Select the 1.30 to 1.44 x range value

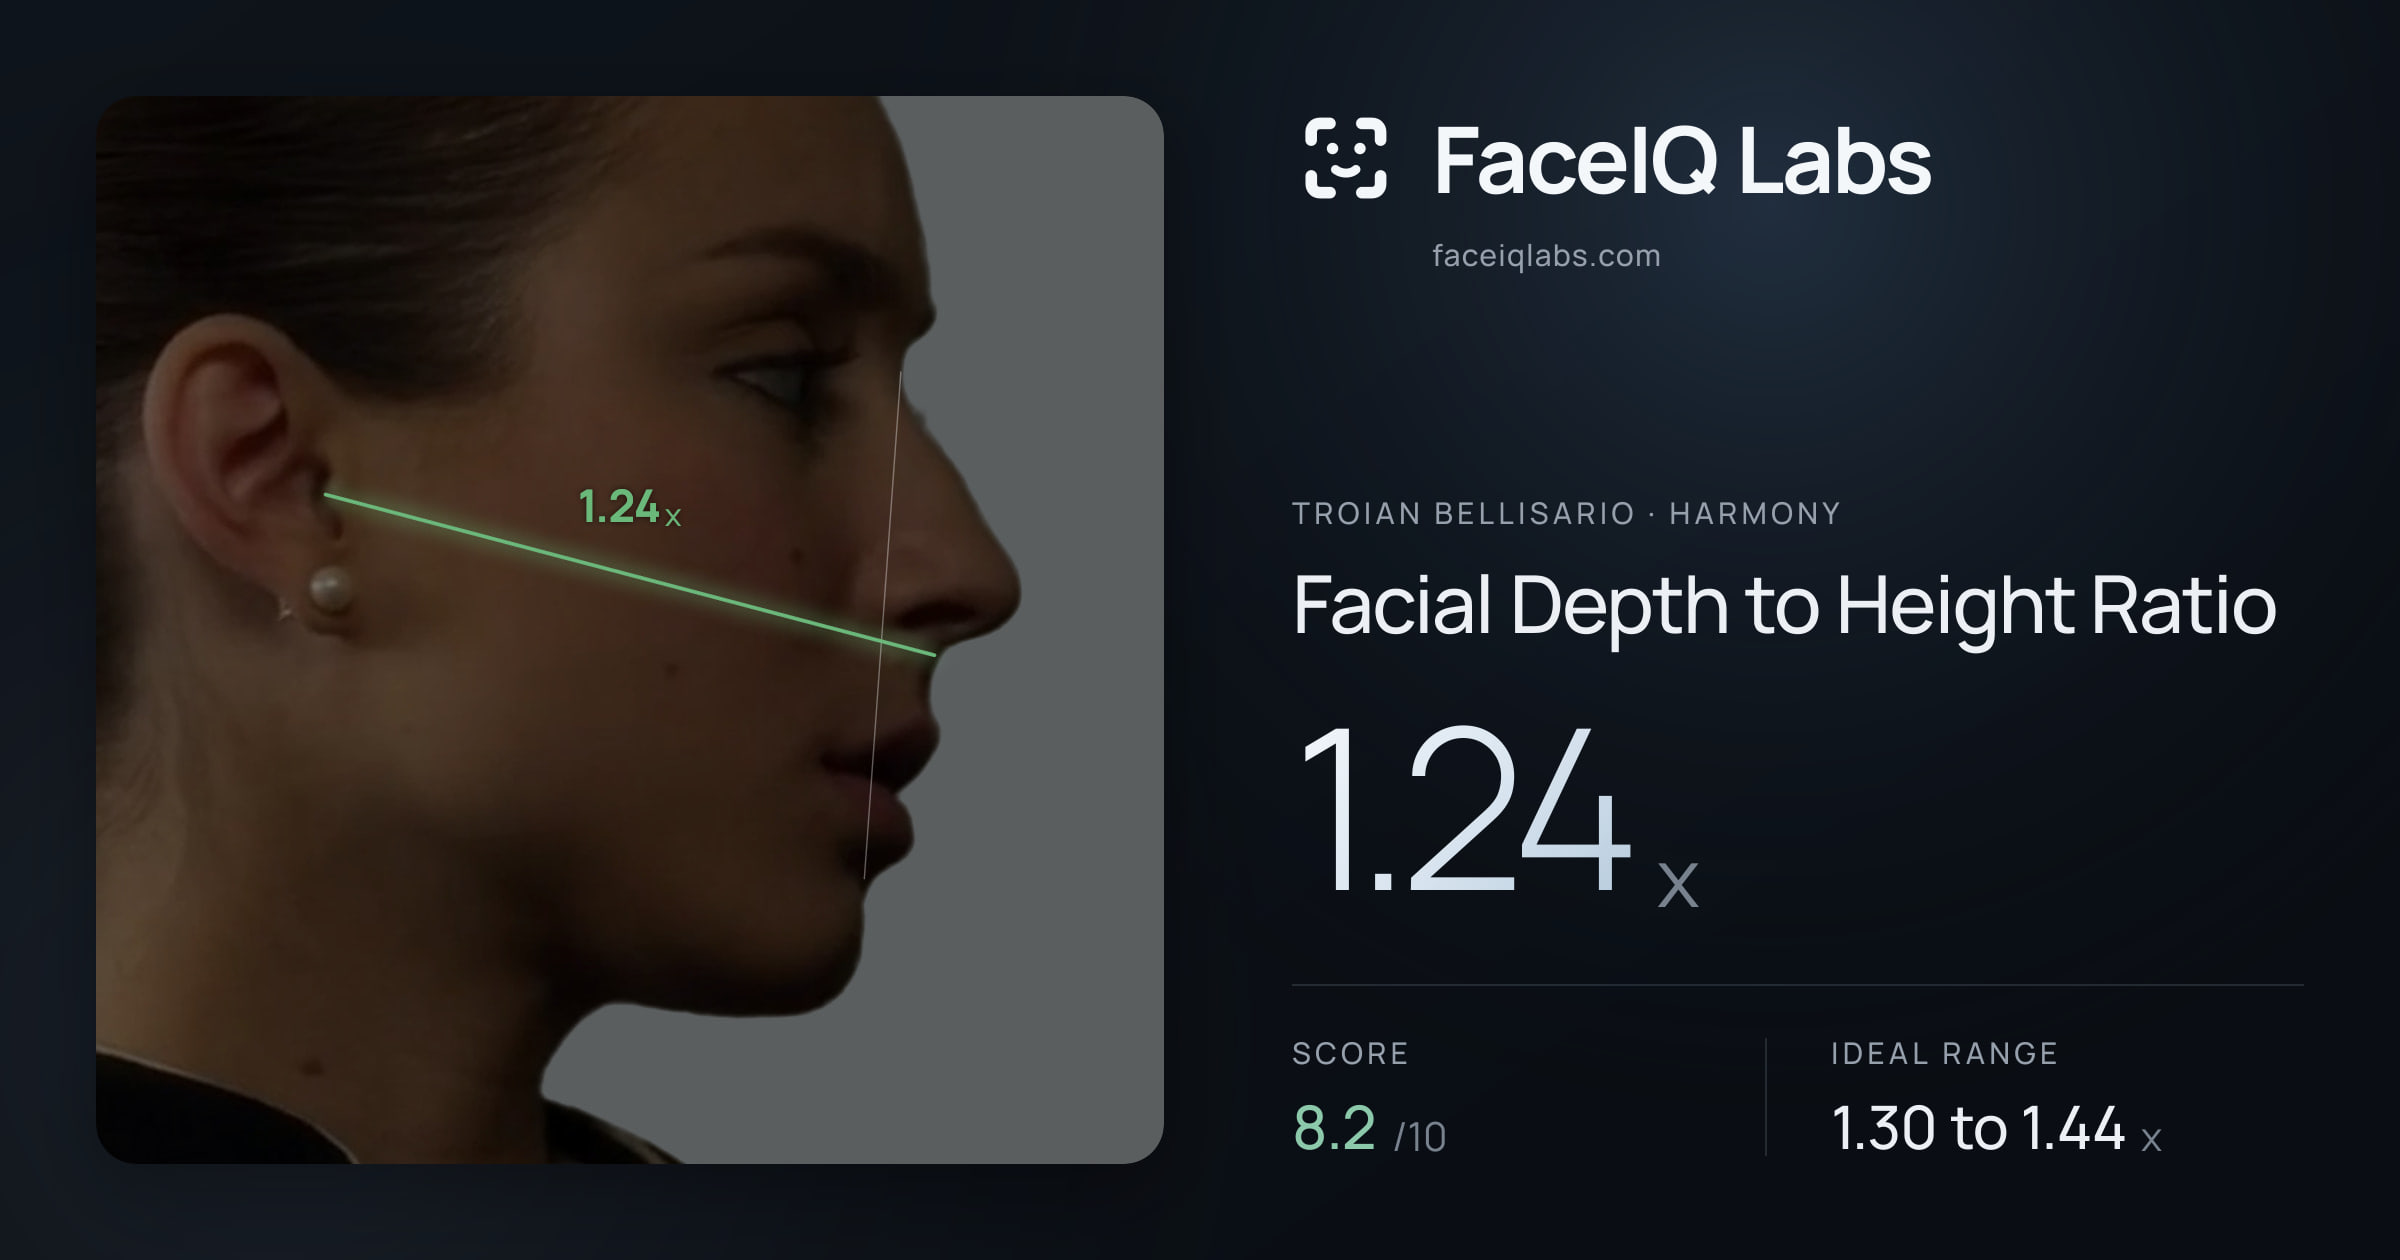[x=1996, y=1129]
